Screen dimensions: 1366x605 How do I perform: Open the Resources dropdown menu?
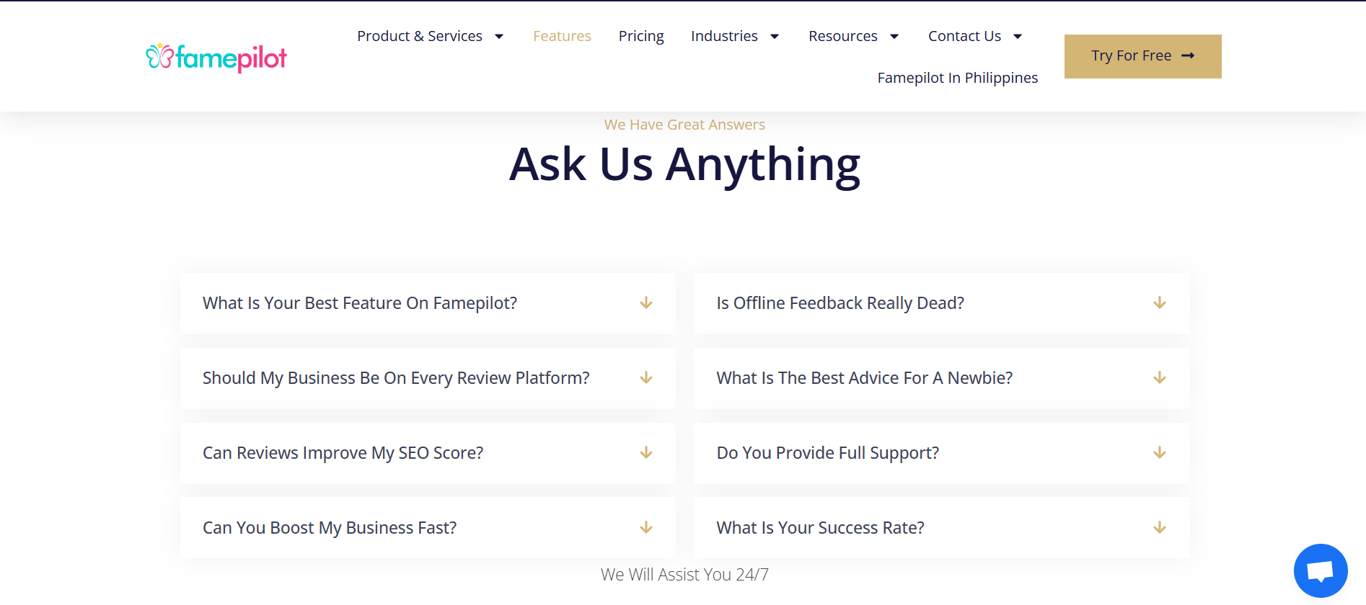coord(853,36)
